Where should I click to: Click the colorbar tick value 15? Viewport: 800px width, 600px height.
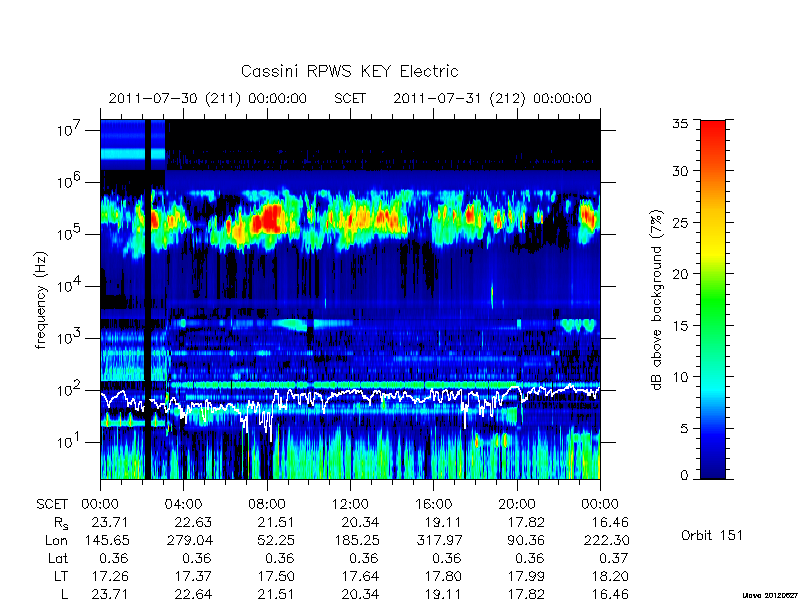click(x=681, y=326)
